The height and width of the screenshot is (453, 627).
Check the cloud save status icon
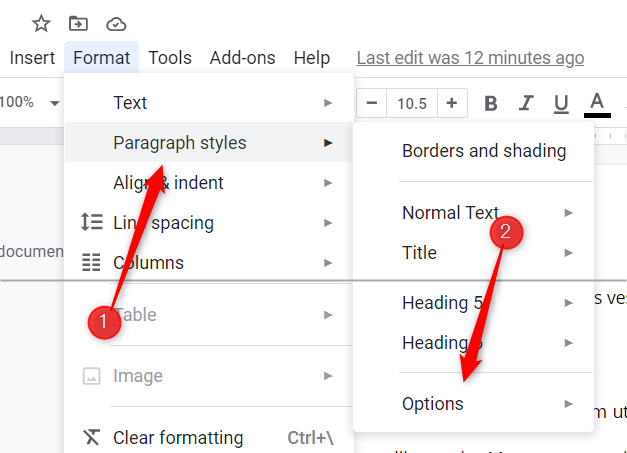click(116, 23)
